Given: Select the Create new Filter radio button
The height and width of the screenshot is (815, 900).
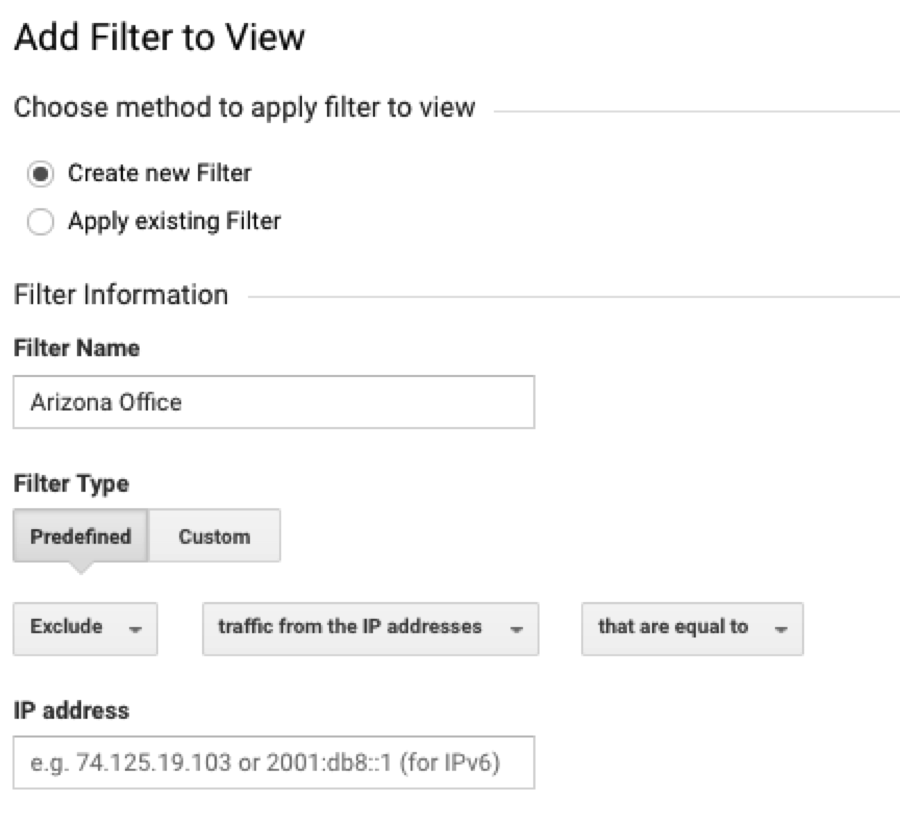Looking at the screenshot, I should pyautogui.click(x=42, y=174).
